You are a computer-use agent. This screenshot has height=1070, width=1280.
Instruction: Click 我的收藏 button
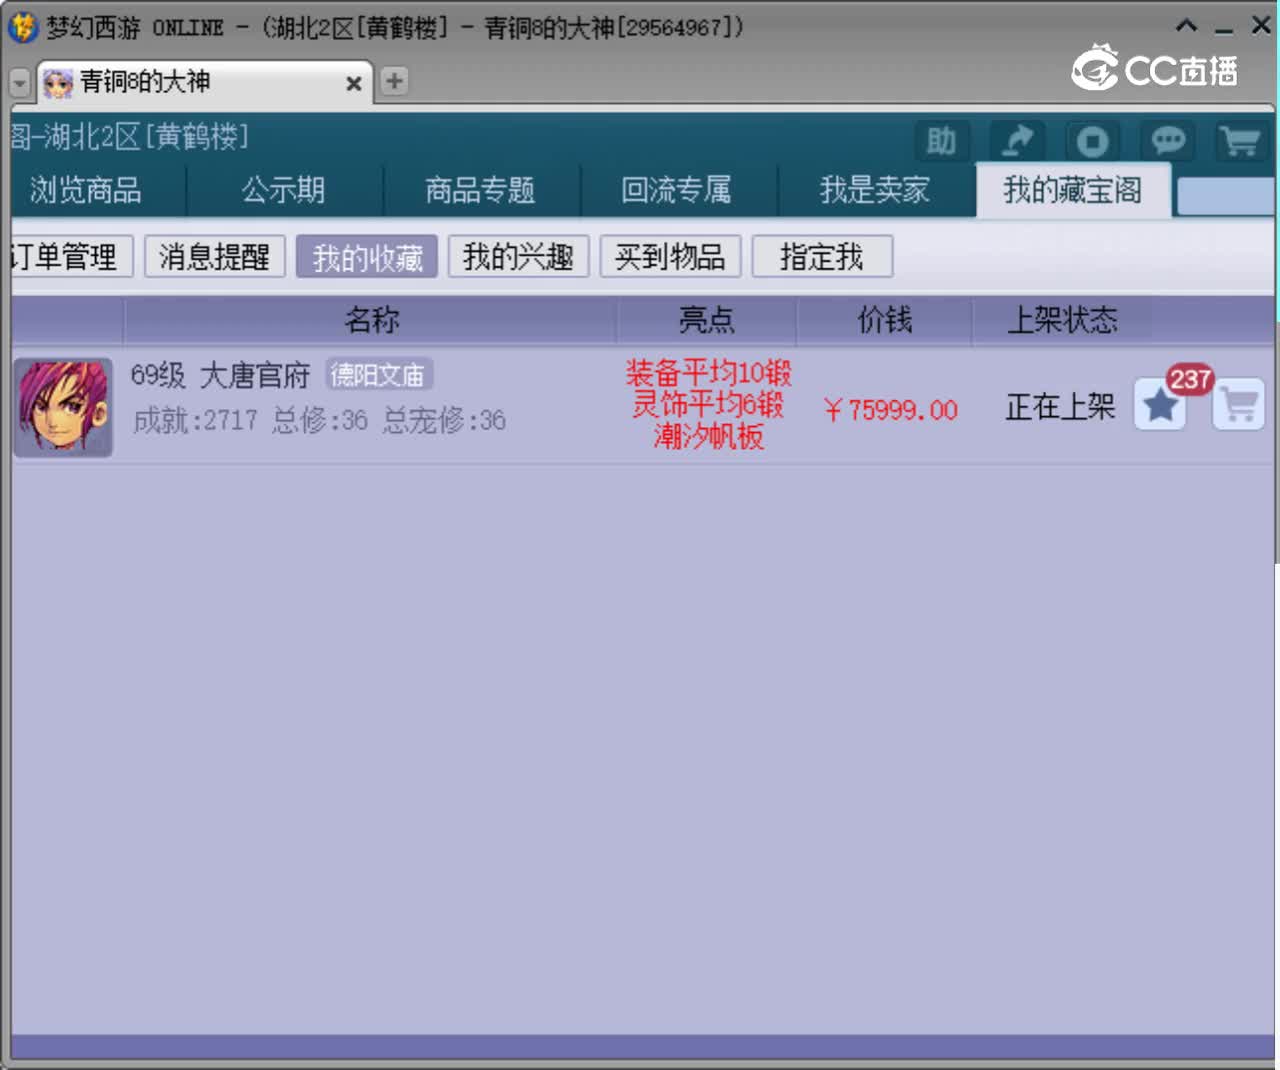(x=367, y=257)
